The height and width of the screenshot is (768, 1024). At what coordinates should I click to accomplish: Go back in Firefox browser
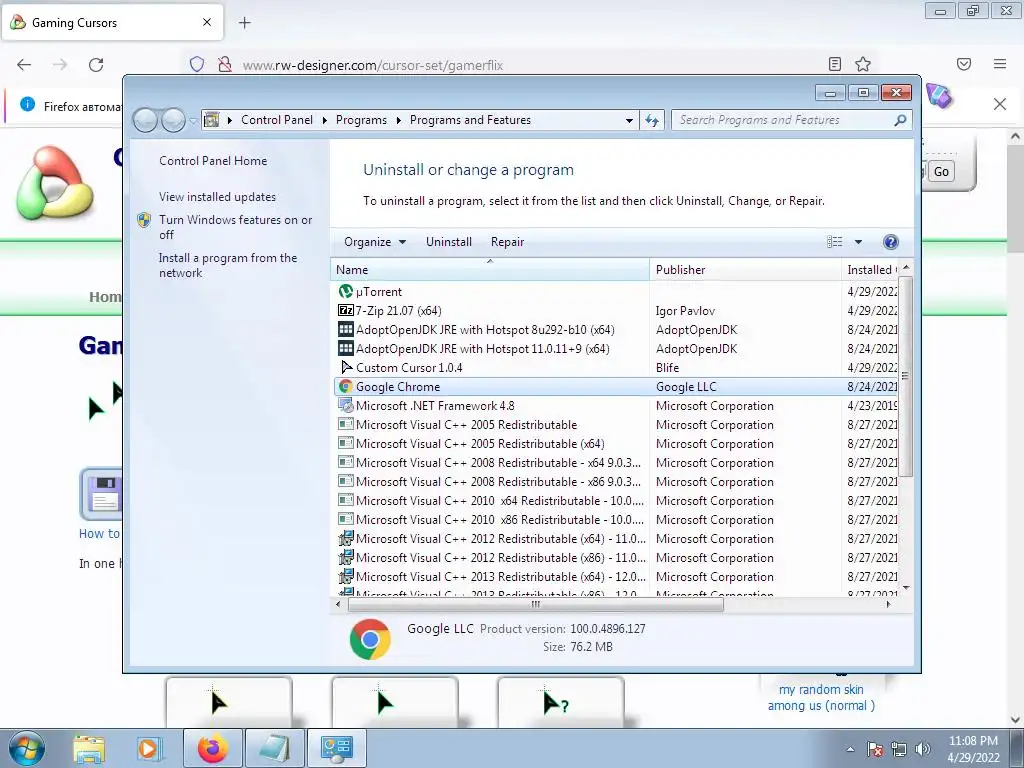point(24,65)
